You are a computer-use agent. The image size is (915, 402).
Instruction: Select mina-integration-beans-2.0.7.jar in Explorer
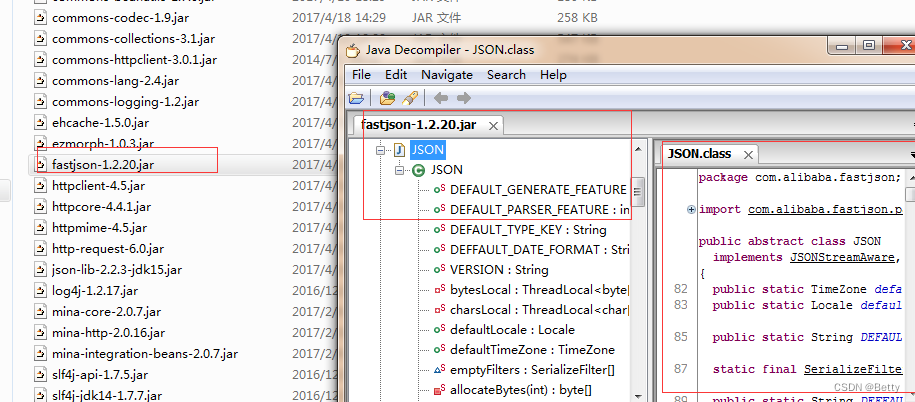point(145,354)
